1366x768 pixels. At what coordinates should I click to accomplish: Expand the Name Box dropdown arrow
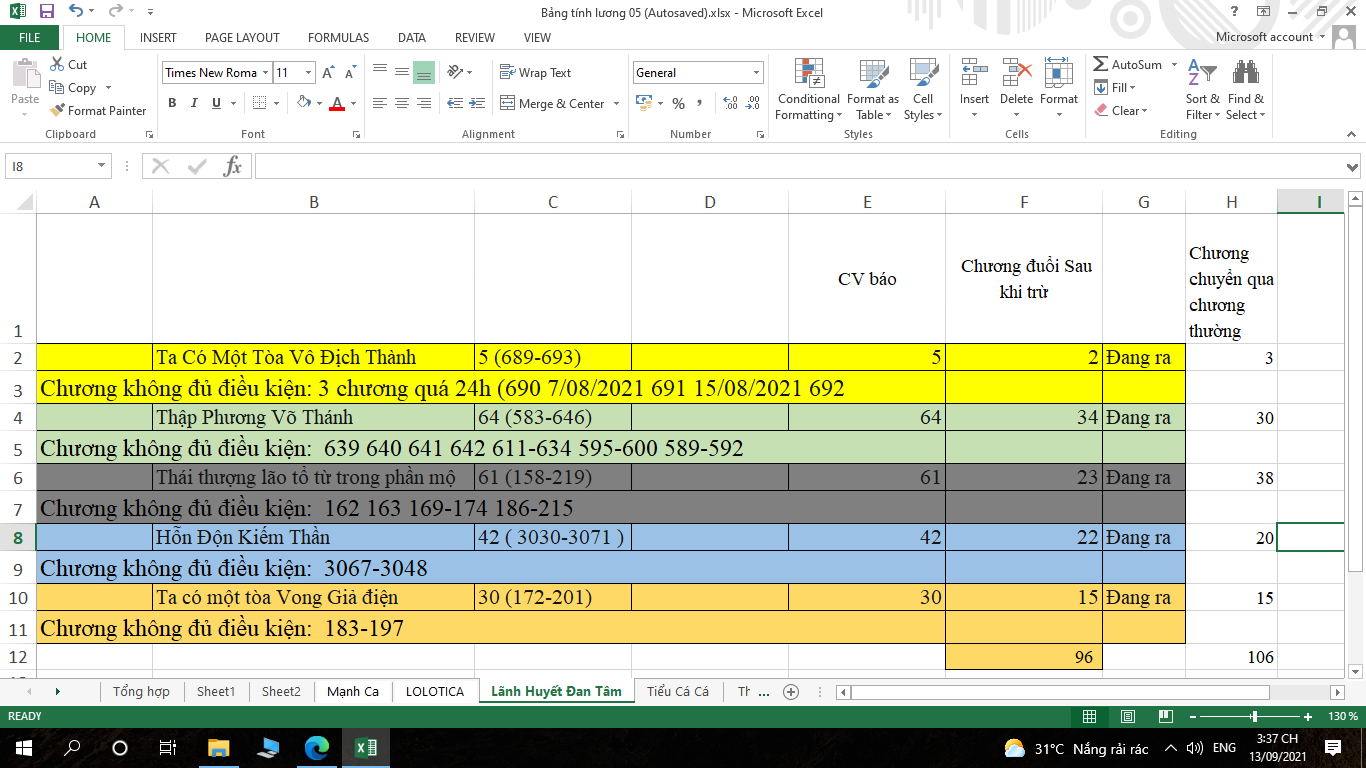[101, 167]
